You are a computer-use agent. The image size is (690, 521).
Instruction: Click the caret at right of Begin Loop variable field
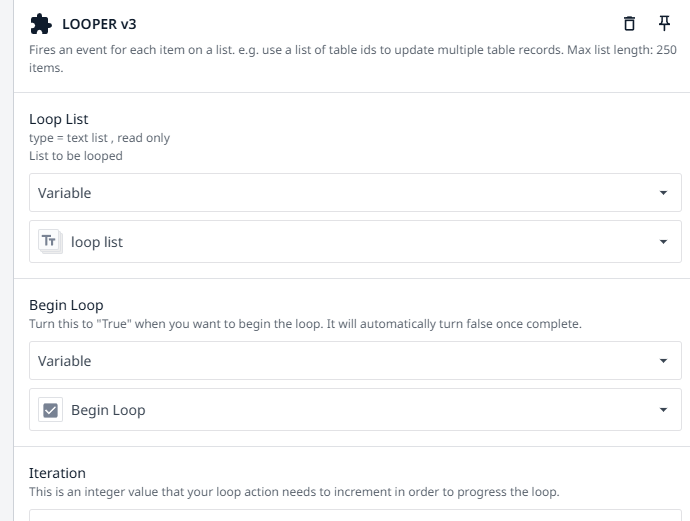[x=663, y=409]
